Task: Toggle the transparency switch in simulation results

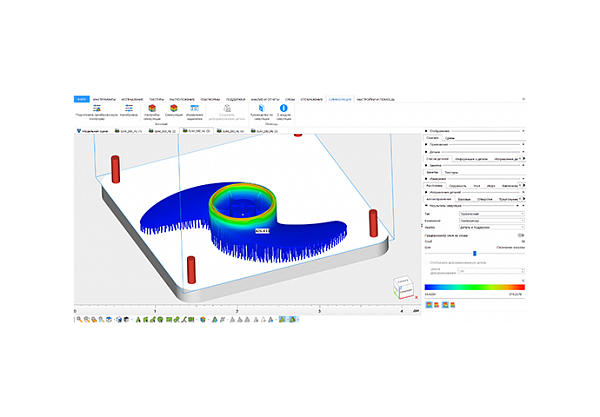Action: [x=521, y=236]
